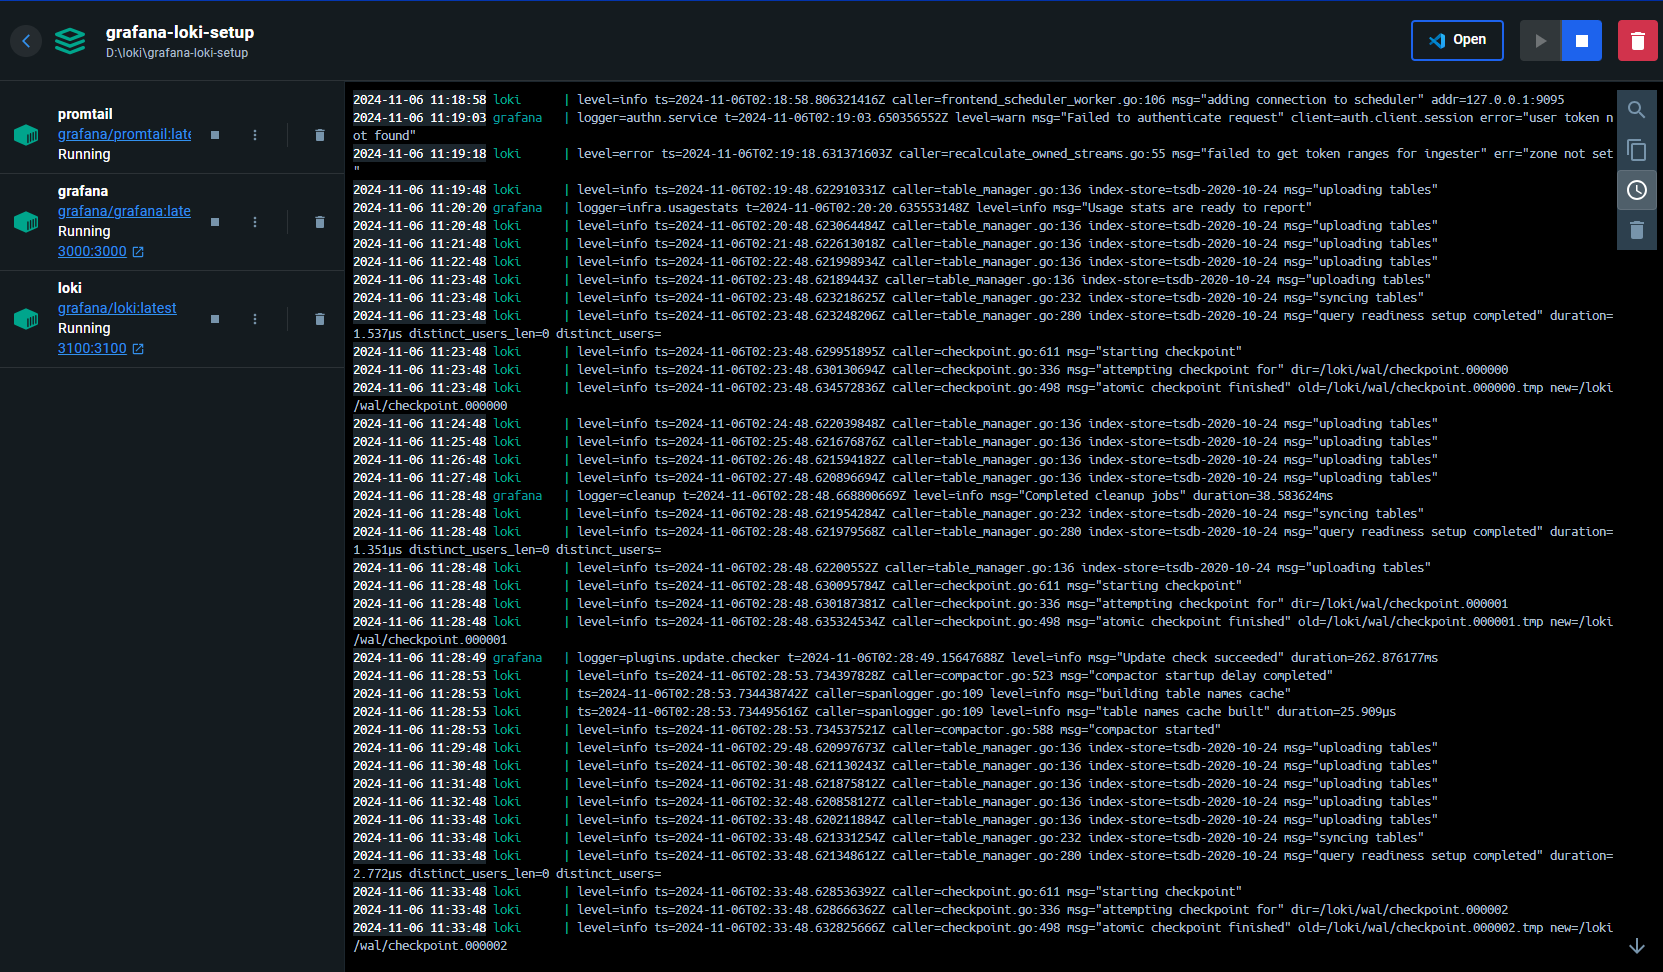This screenshot has height=972, width=1663.
Task: Delete the promtail container
Action: point(320,135)
